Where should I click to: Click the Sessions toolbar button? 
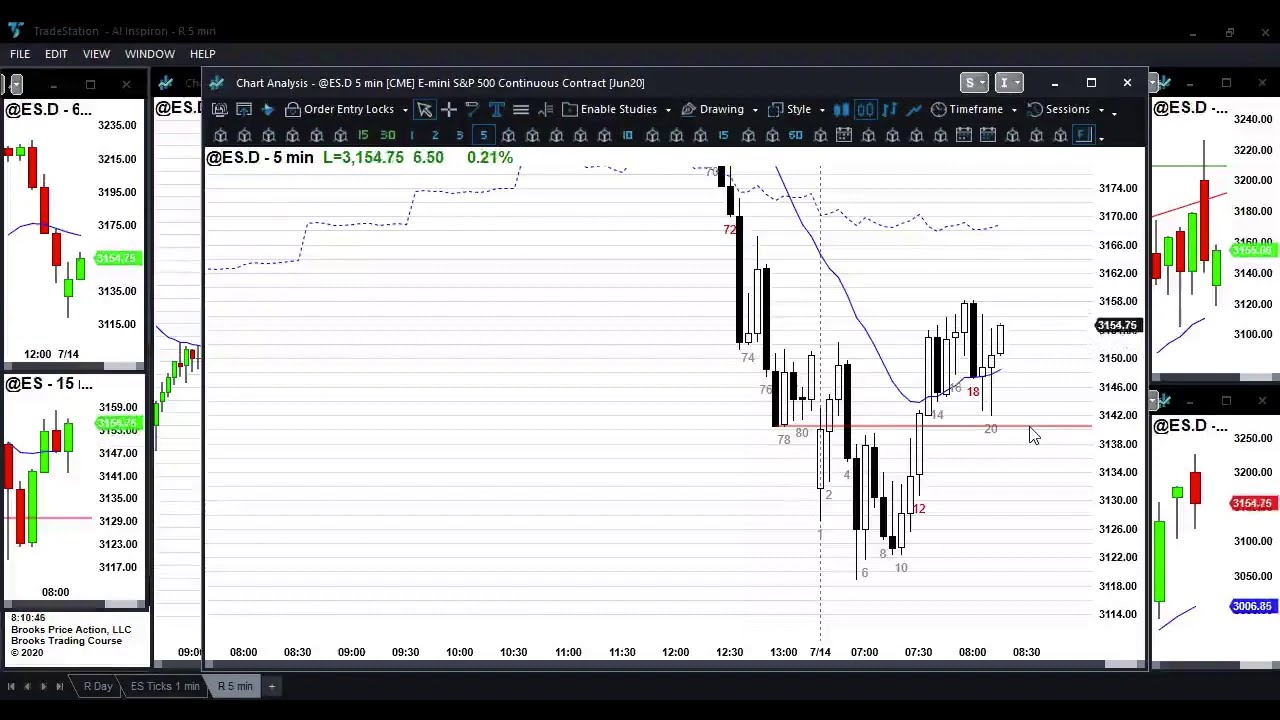pyautogui.click(x=1058, y=109)
